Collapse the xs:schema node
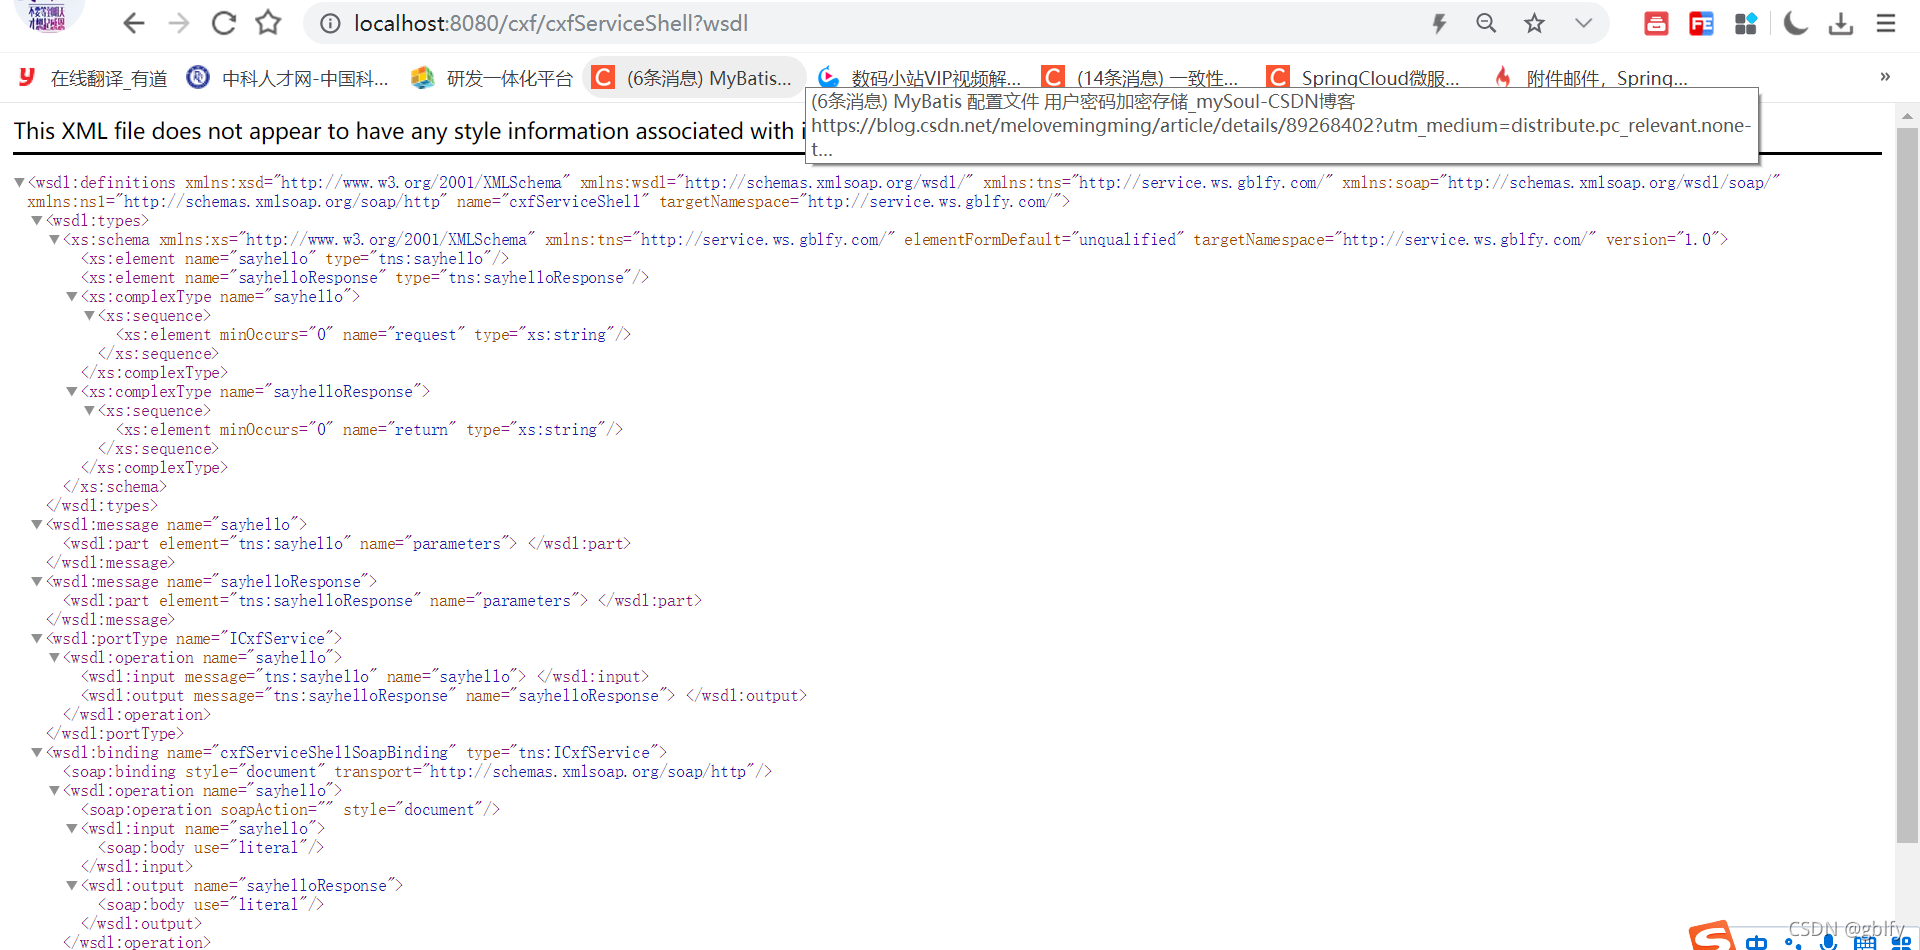This screenshot has height=950, width=1920. (x=55, y=239)
